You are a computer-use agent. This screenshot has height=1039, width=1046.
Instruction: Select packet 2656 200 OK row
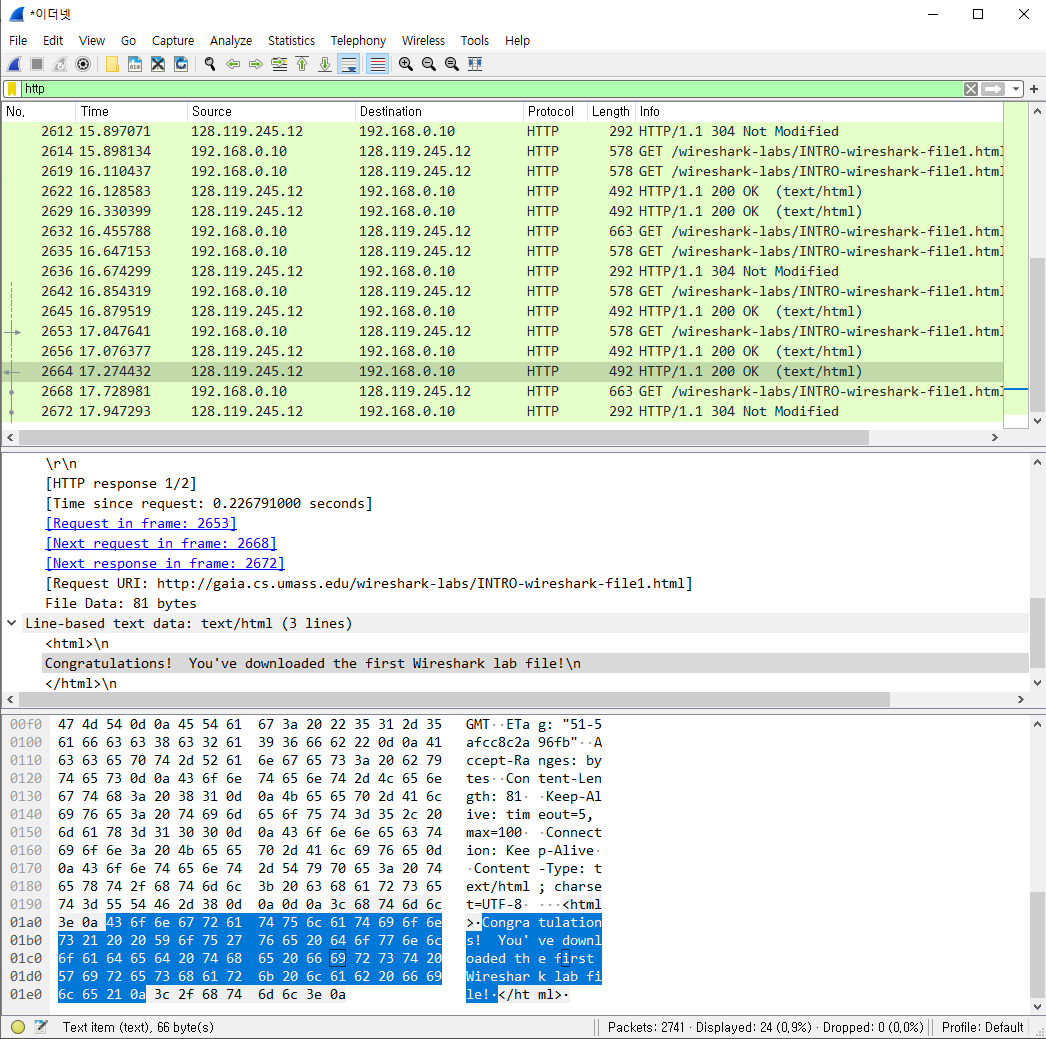click(x=502, y=351)
